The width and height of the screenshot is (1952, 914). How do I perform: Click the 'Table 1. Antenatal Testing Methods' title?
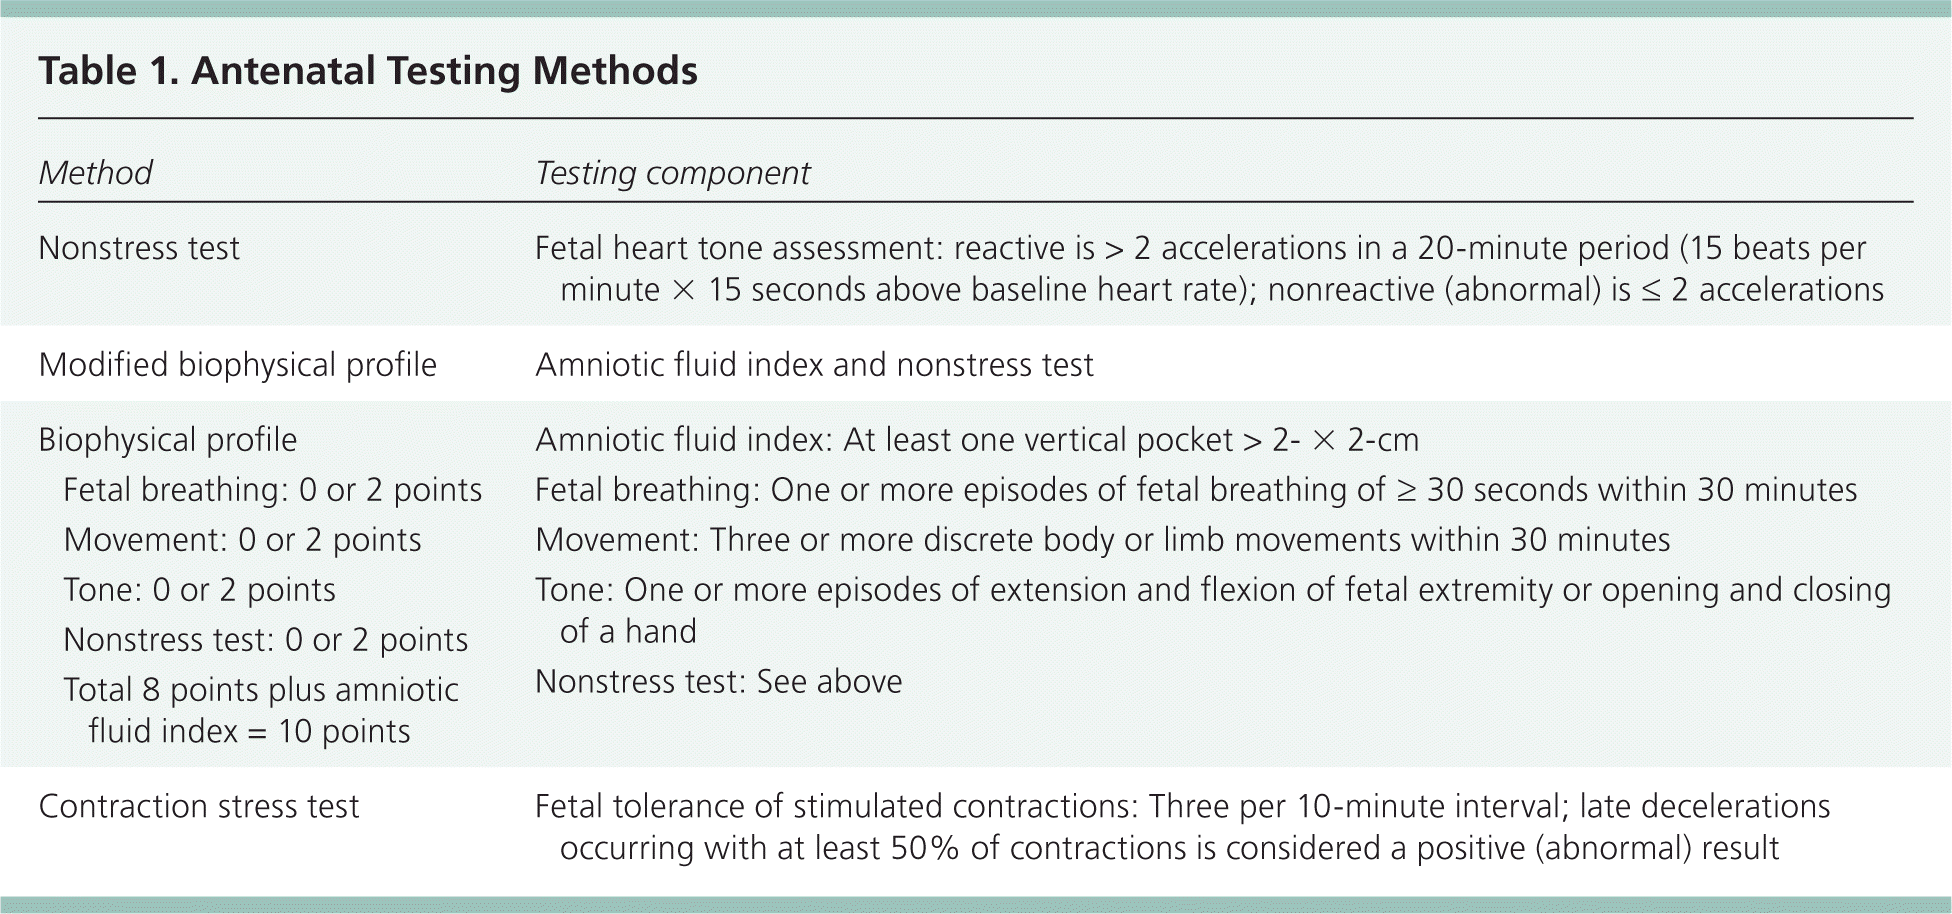[x=367, y=71]
